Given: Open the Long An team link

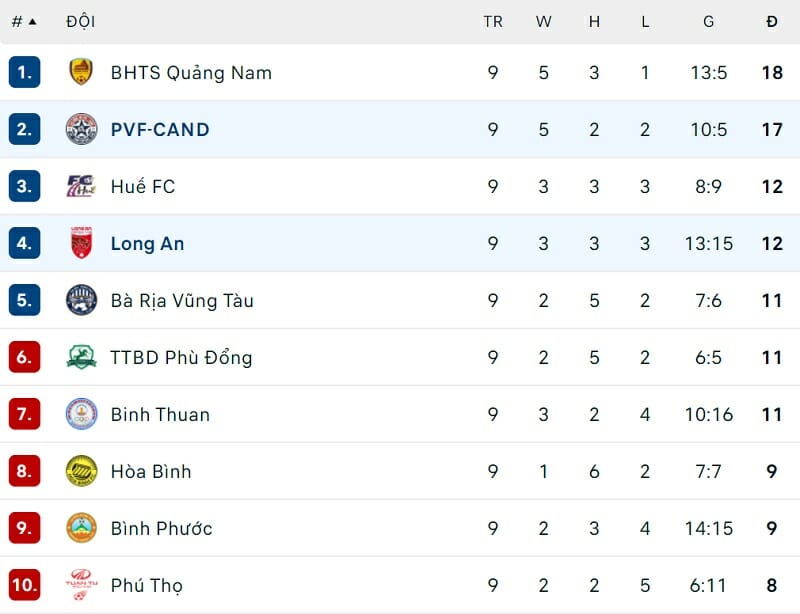Looking at the screenshot, I should click(x=147, y=243).
